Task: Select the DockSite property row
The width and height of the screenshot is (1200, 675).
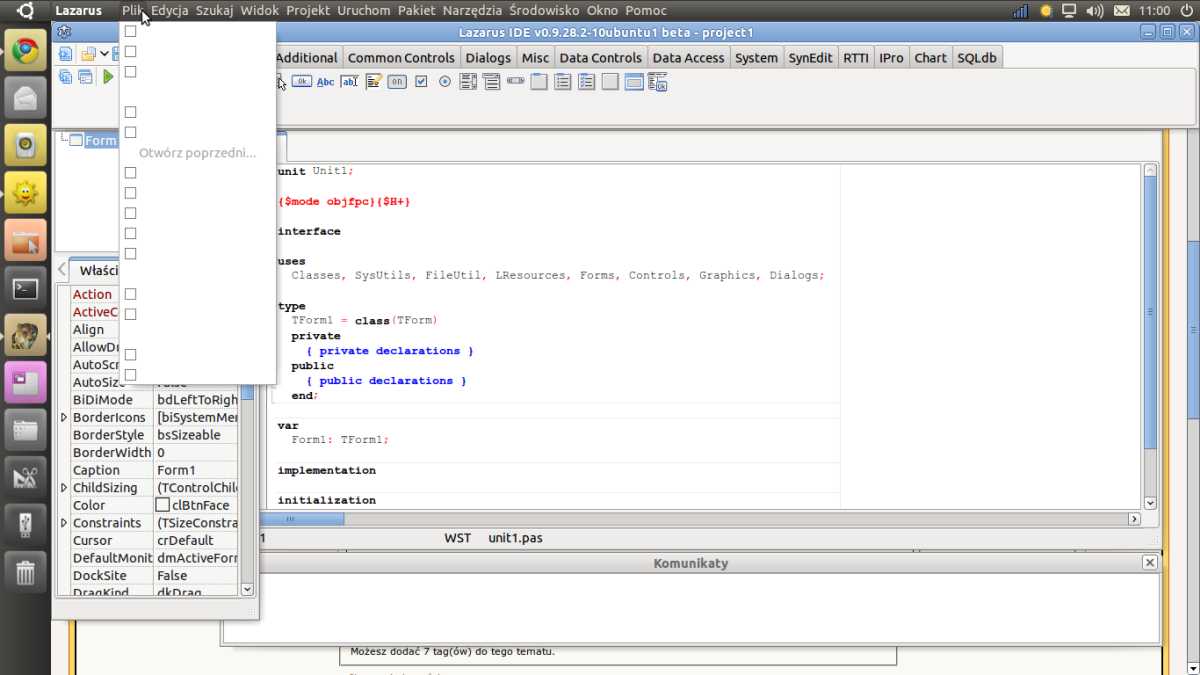Action: click(x=149, y=575)
